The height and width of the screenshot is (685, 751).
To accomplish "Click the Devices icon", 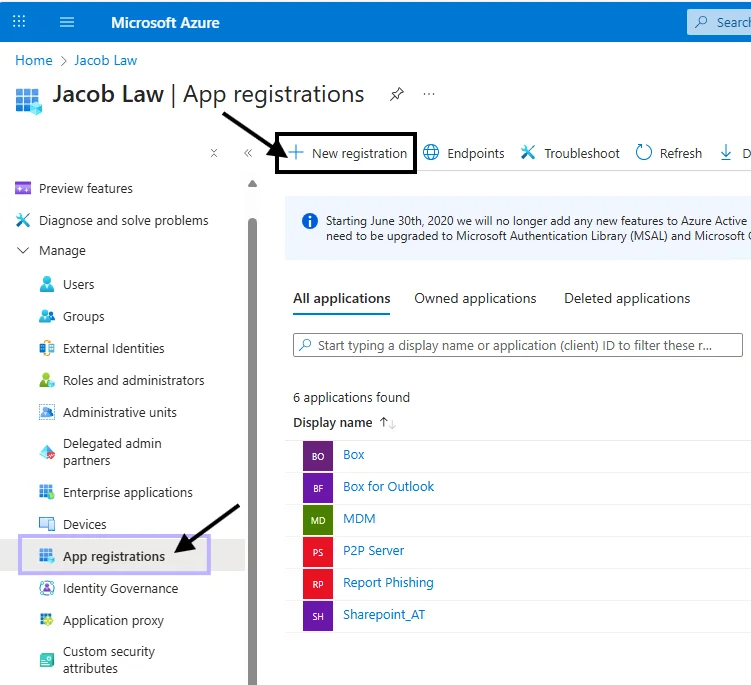I will [46, 524].
